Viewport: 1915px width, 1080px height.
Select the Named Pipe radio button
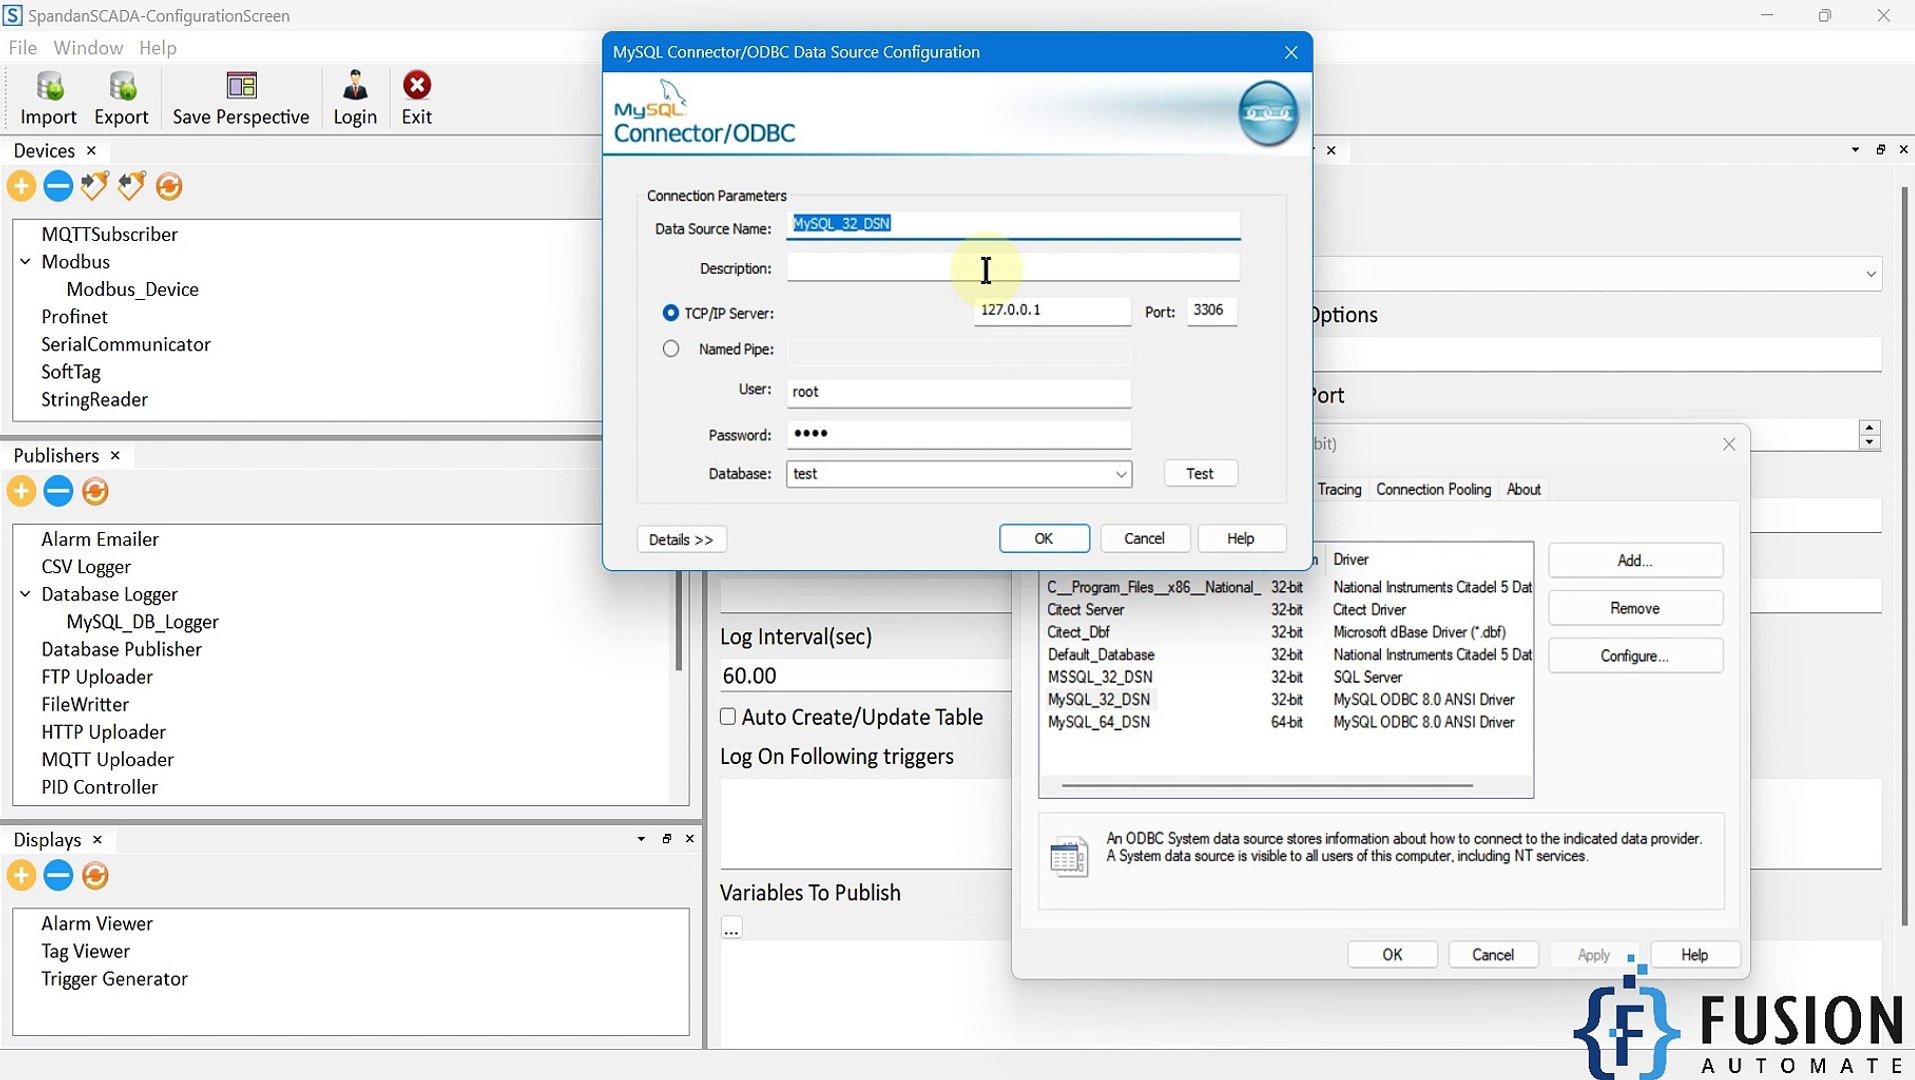pyautogui.click(x=670, y=349)
